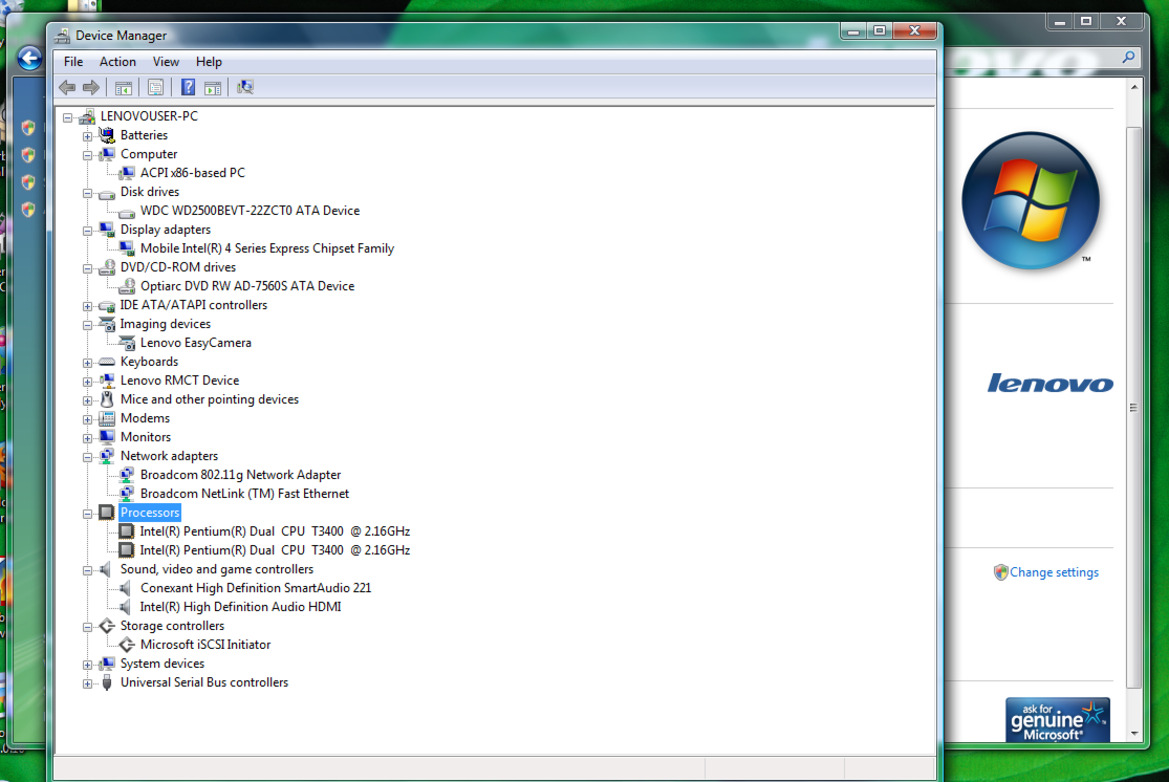Click the Monitors category icon
1169x782 pixels.
[107, 437]
